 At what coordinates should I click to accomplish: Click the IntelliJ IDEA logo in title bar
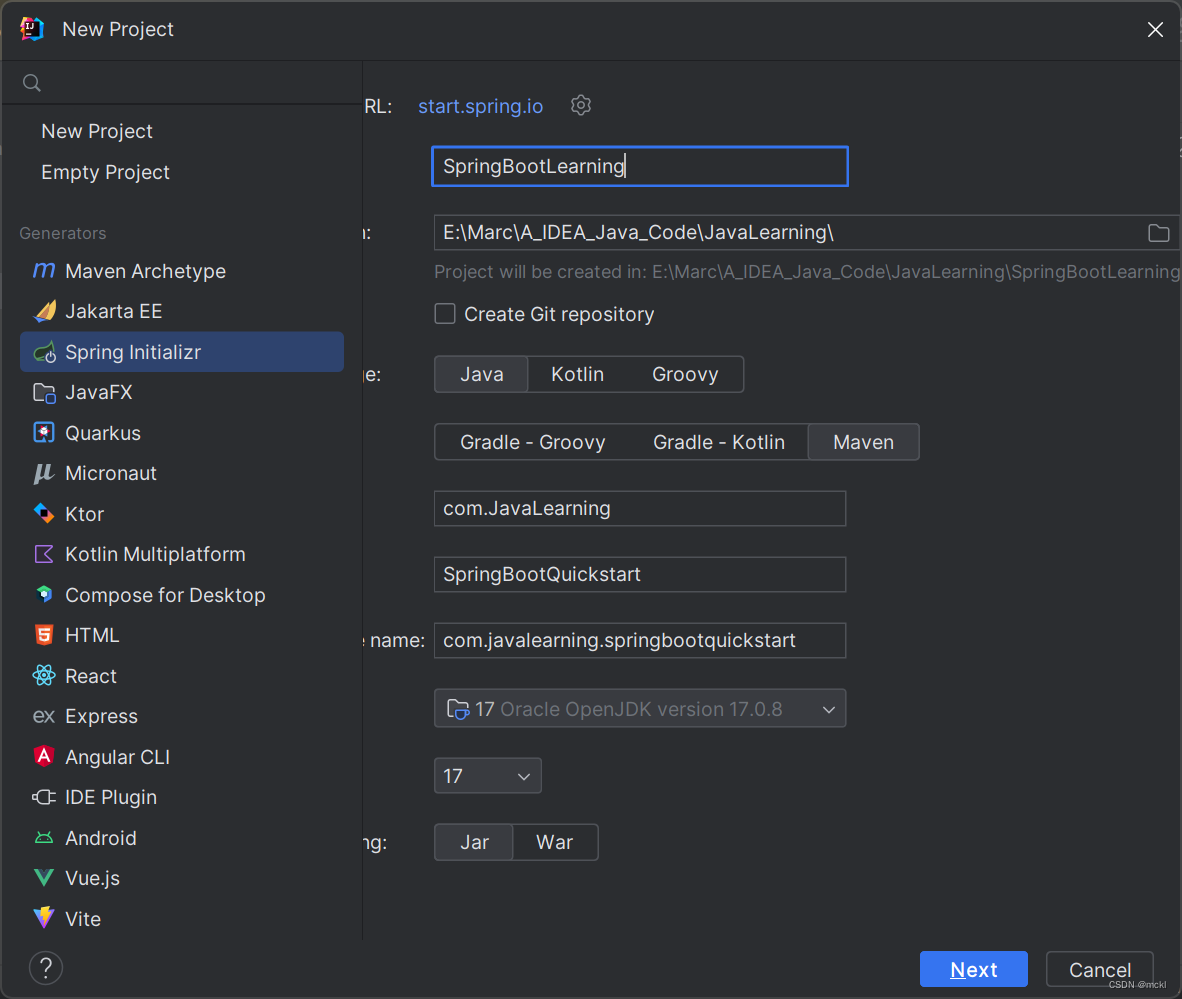[32, 29]
